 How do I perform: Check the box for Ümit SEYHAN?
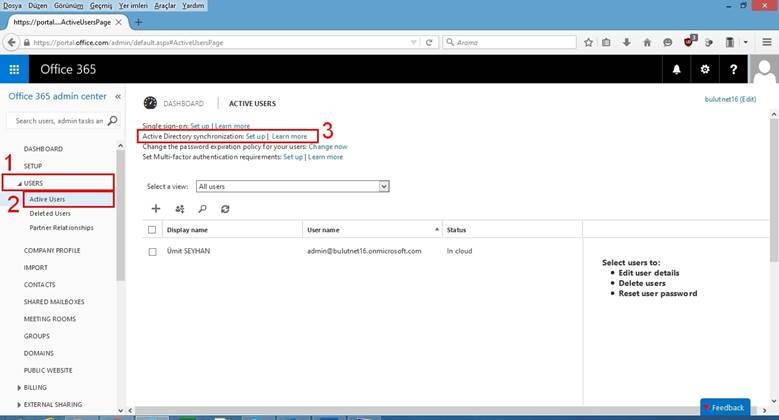point(152,252)
